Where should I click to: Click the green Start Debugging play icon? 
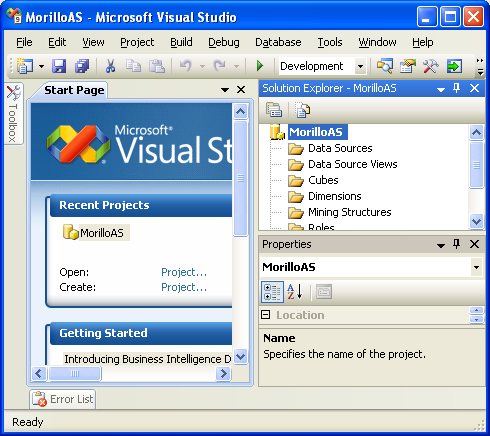[x=260, y=66]
